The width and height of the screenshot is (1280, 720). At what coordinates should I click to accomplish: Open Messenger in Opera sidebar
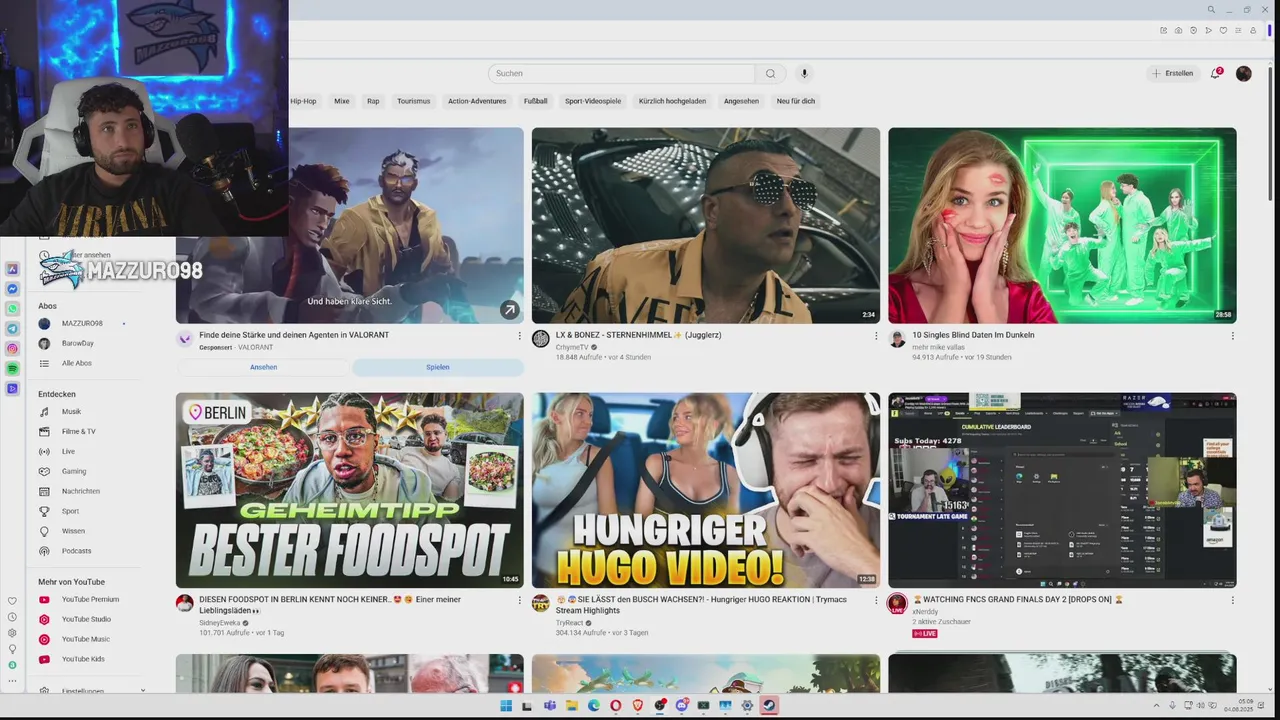point(12,289)
